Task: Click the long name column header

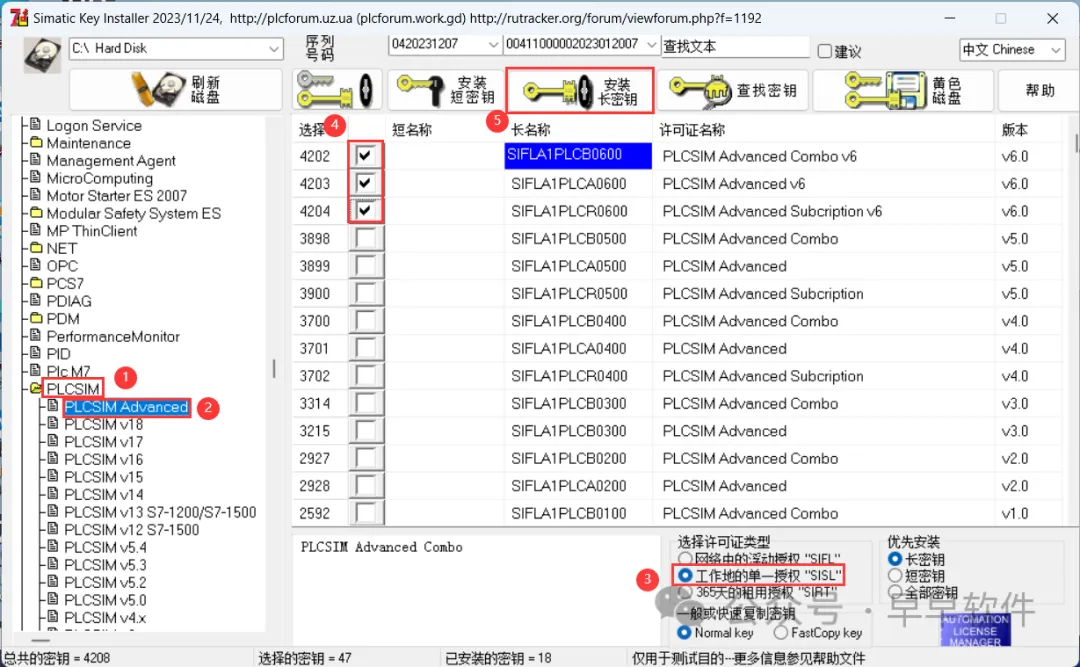Action: (x=579, y=130)
